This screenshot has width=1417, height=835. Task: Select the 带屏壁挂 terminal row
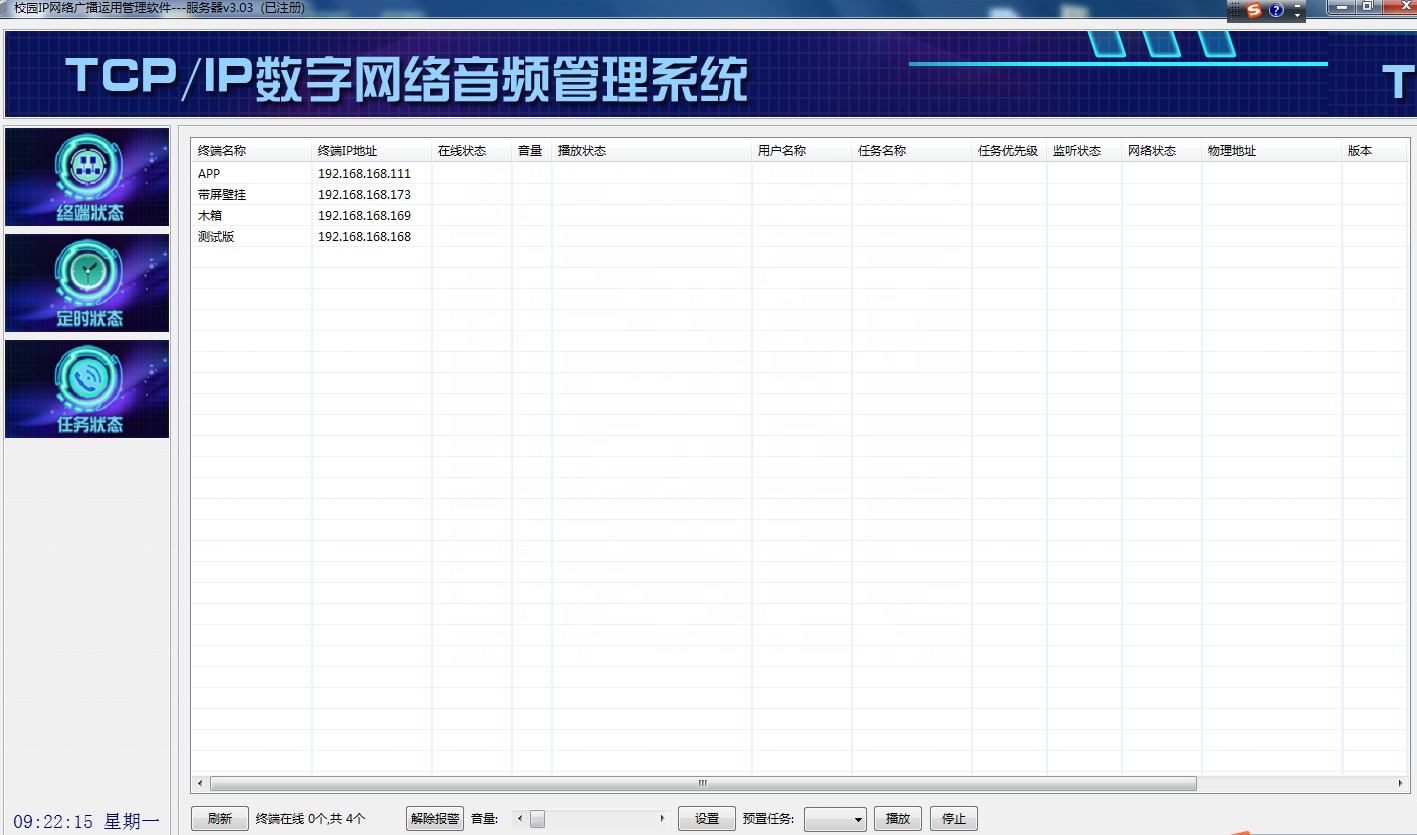(x=222, y=195)
